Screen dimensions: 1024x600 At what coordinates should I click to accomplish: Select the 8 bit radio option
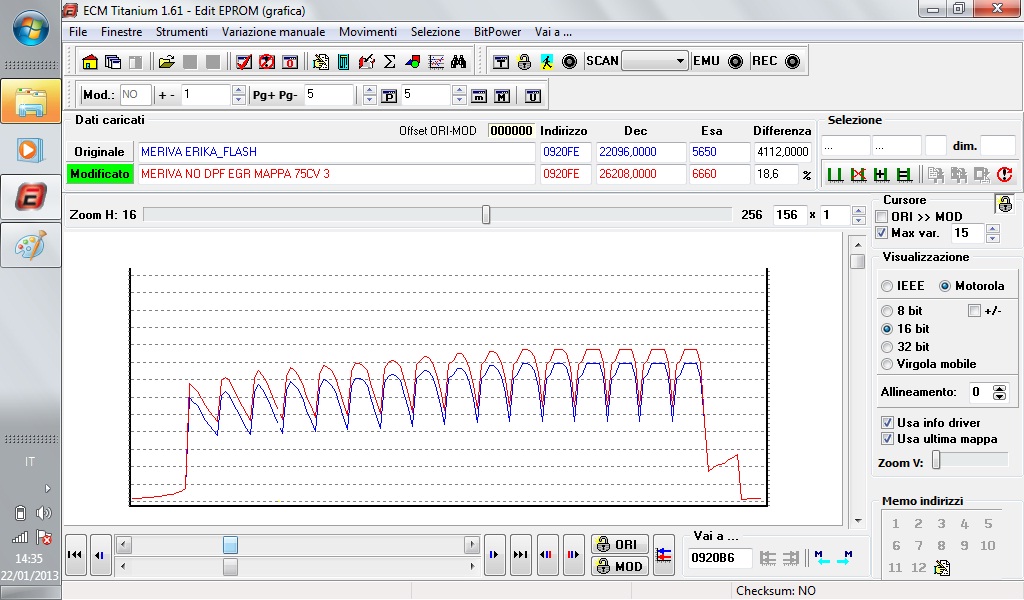[x=887, y=311]
